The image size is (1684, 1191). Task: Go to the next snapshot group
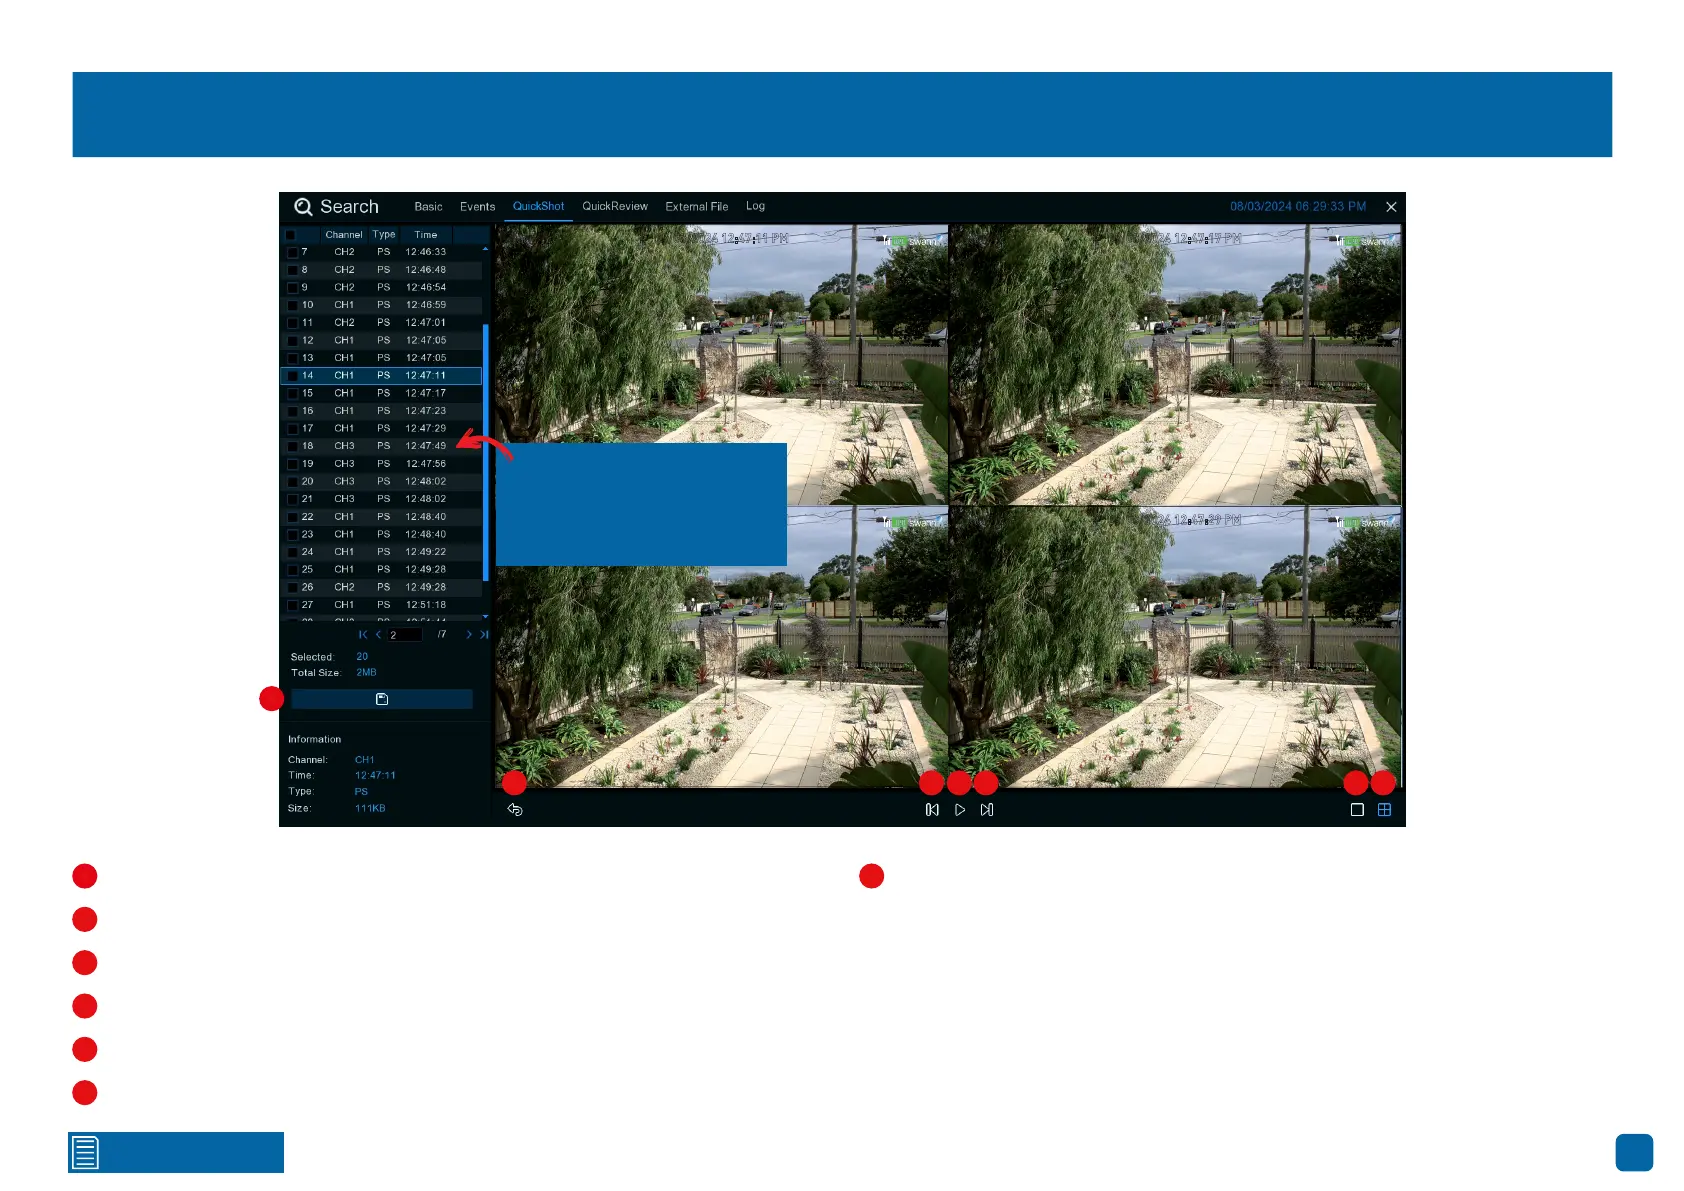click(x=987, y=810)
